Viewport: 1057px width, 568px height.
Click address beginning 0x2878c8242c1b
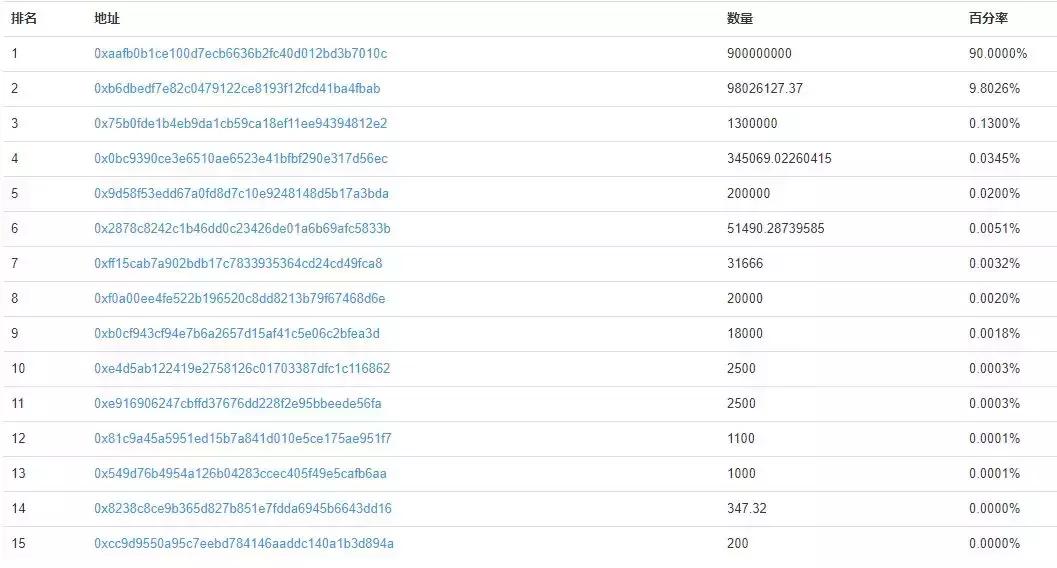242,229
